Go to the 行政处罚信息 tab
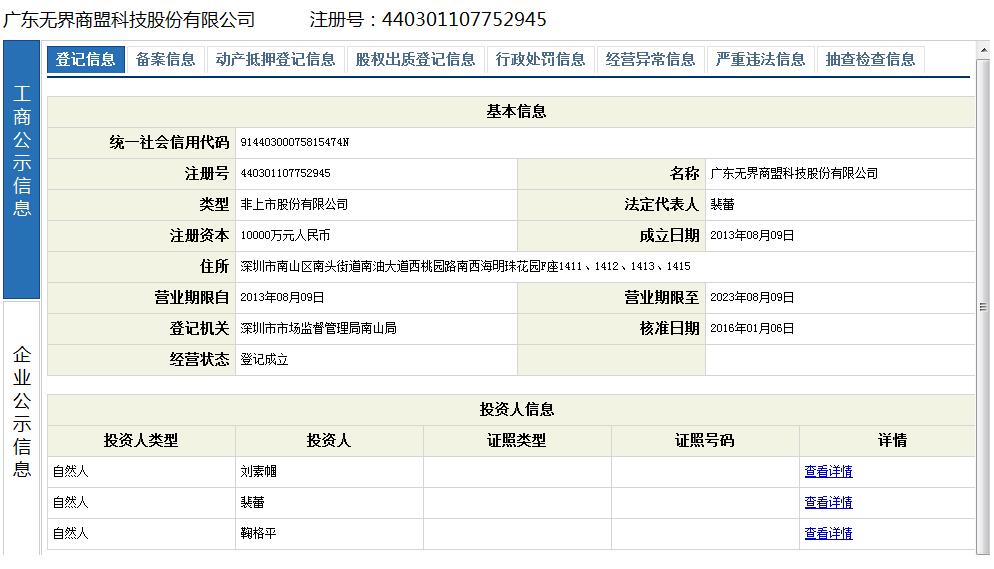The width and height of the screenshot is (994, 569). point(541,59)
